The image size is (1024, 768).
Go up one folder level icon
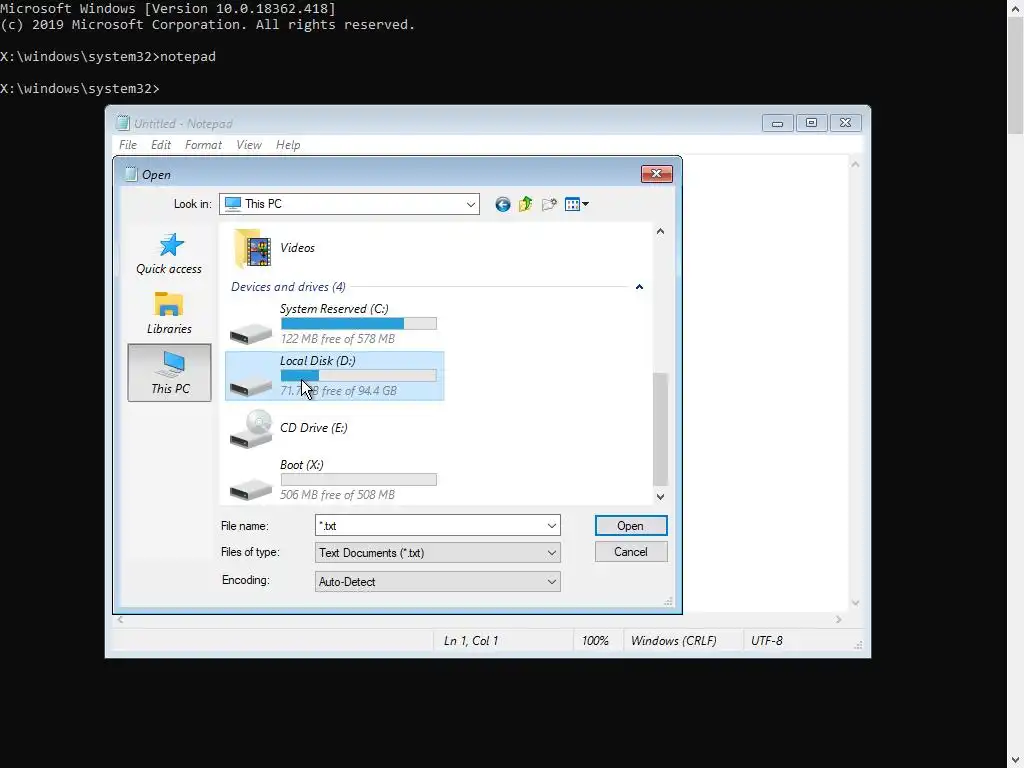point(526,204)
